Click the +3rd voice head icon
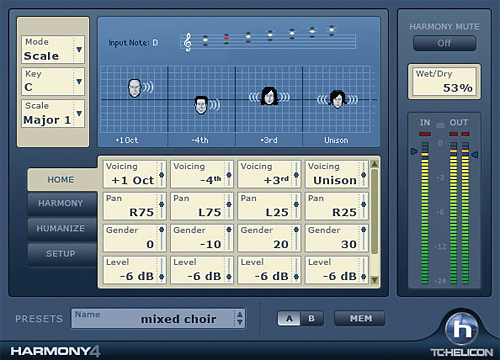Image resolution: width=500 pixels, height=360 pixels. 269,96
